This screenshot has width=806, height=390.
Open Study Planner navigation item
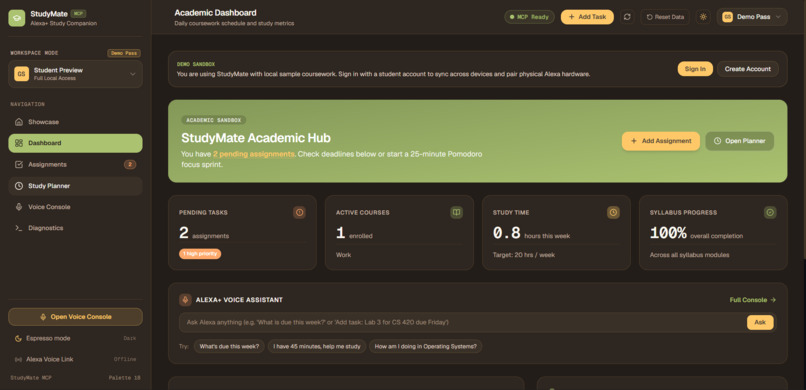[75, 185]
